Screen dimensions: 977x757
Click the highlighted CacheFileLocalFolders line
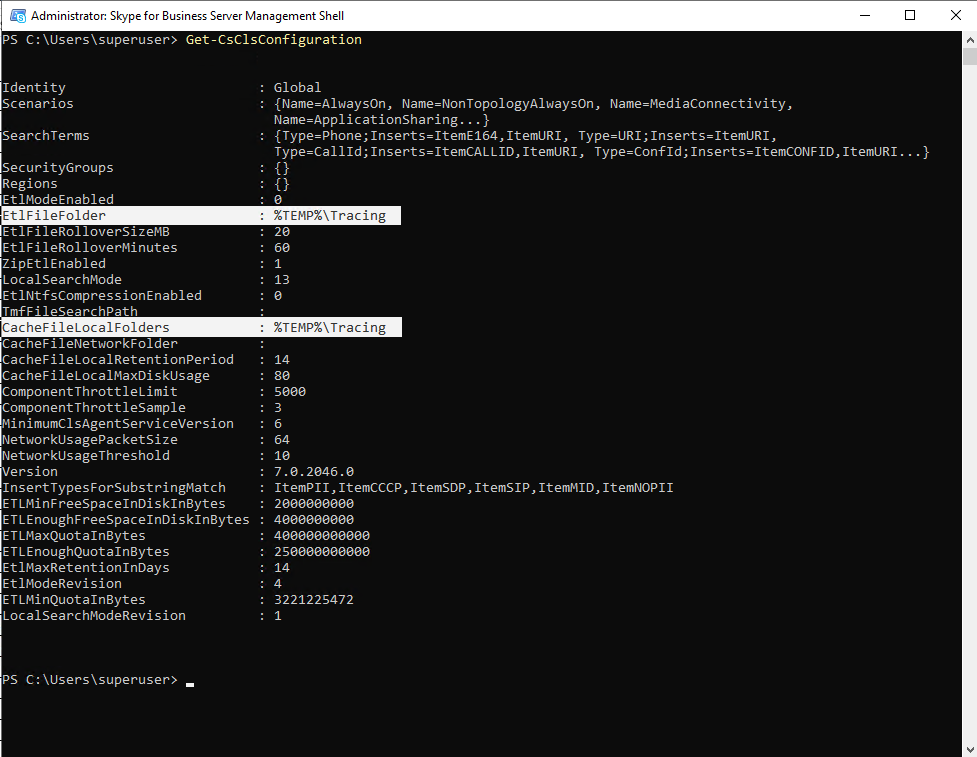[201, 328]
